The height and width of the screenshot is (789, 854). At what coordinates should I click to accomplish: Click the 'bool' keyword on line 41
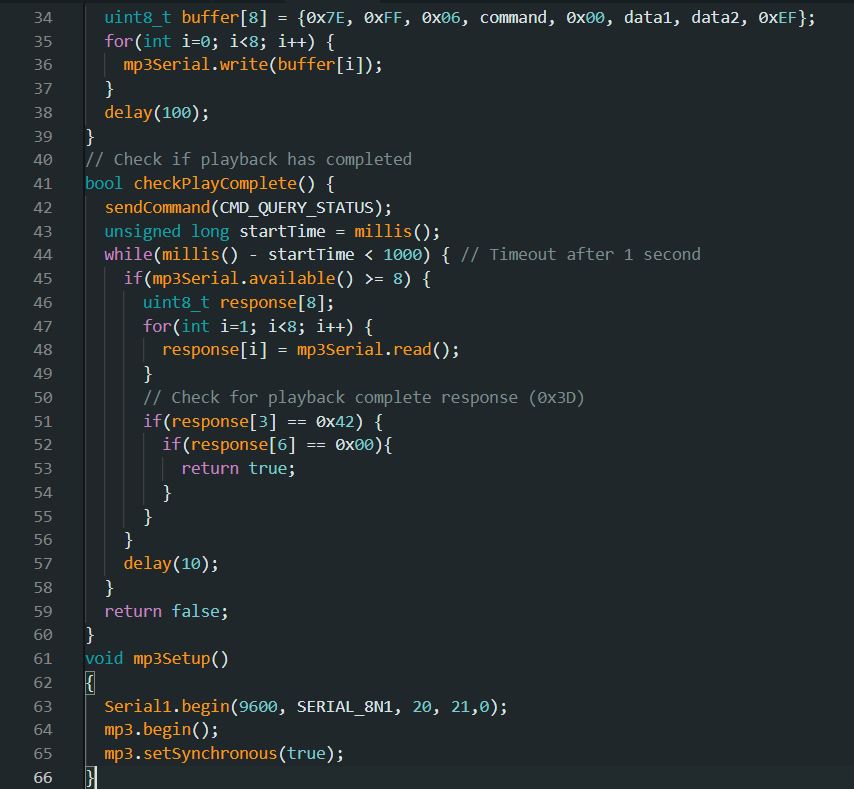(x=103, y=184)
